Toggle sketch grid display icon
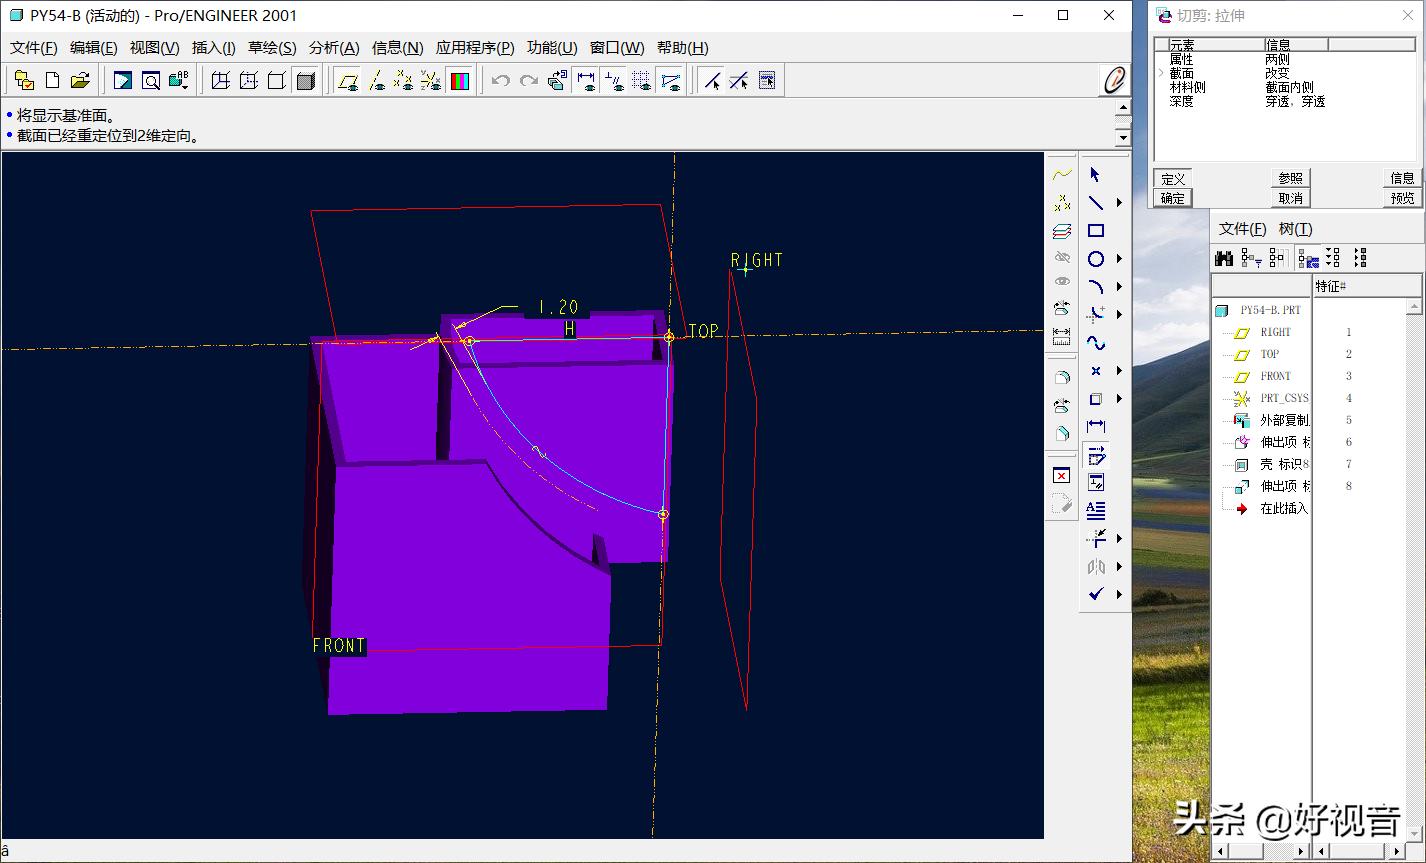Viewport: 1426px width, 863px height. pyautogui.click(x=642, y=81)
